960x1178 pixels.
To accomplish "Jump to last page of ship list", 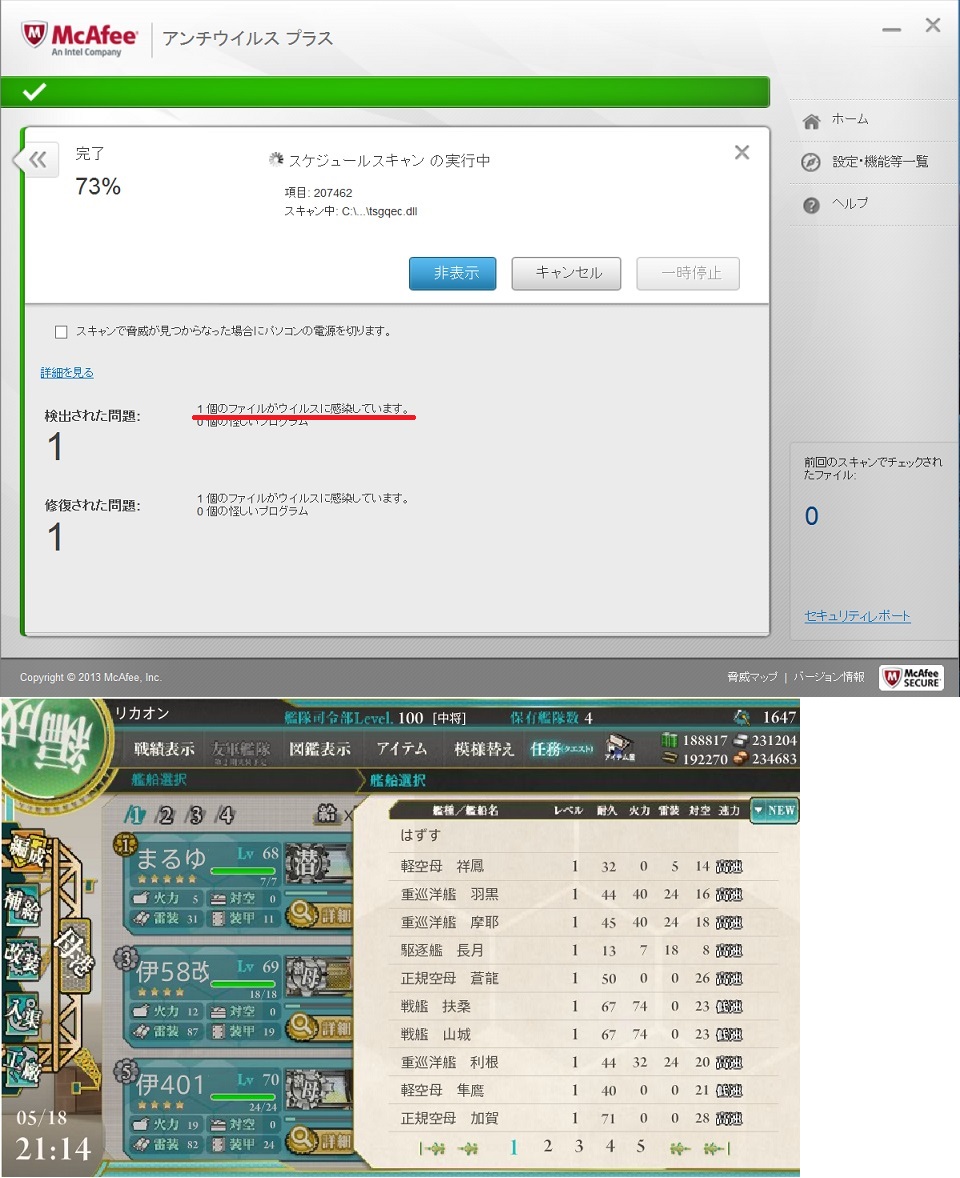I will (718, 1148).
